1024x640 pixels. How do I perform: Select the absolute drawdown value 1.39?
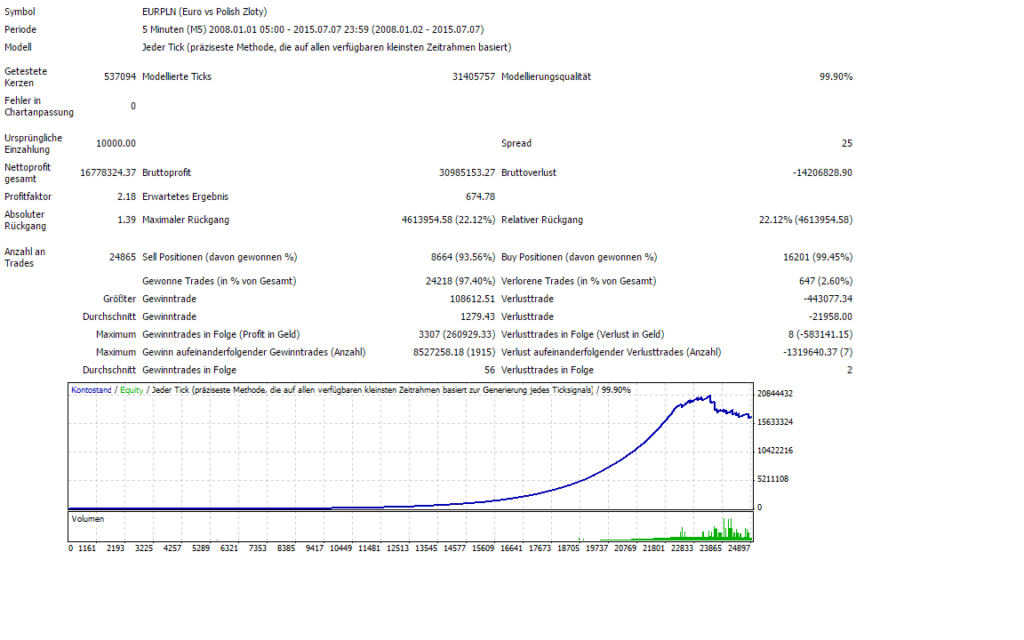pos(126,219)
